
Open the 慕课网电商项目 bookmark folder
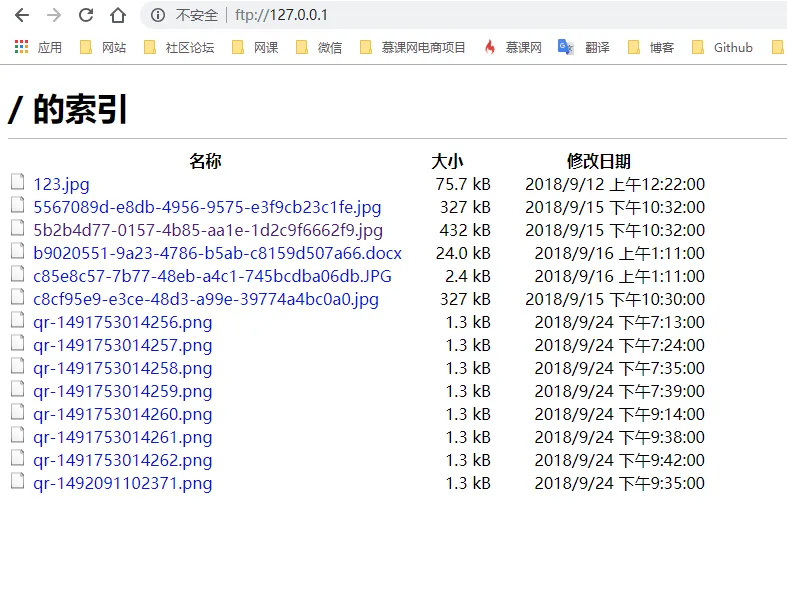413,47
